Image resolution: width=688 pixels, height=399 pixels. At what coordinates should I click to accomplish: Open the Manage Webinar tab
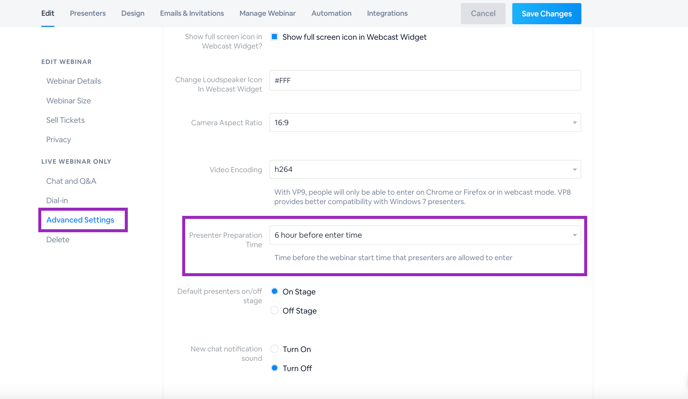[x=268, y=13]
